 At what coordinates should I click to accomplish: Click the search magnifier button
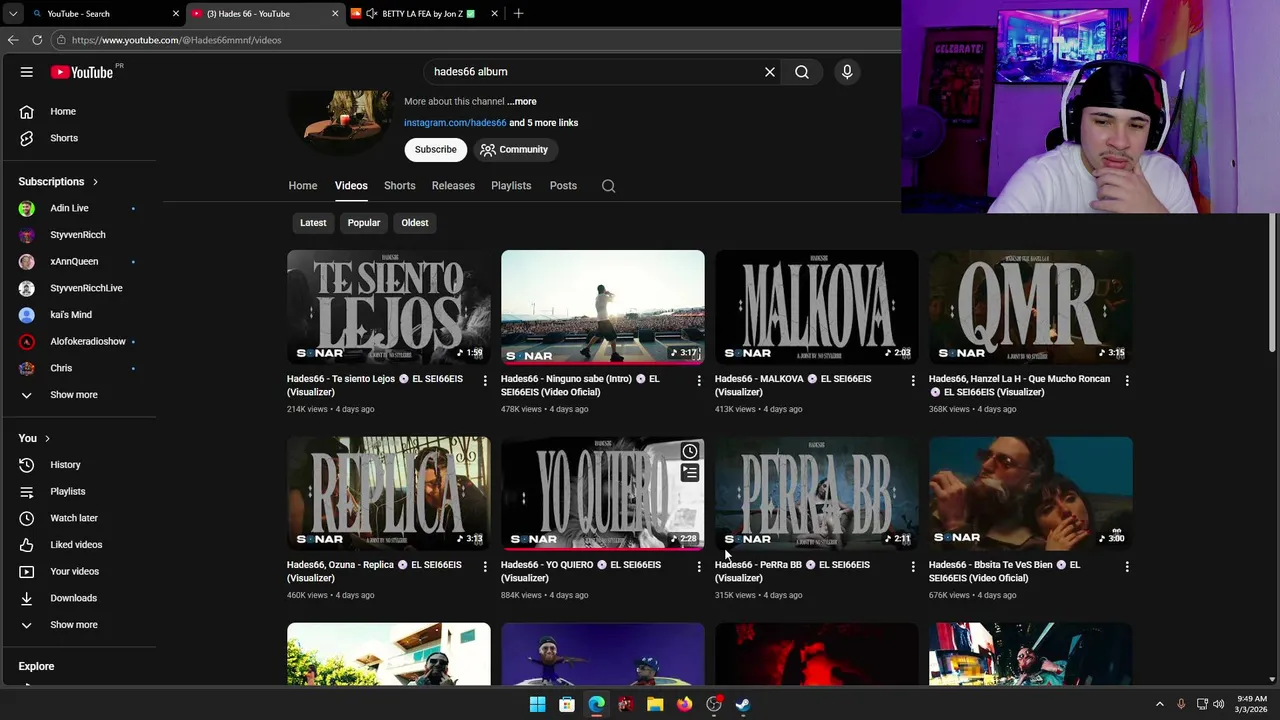pos(802,72)
